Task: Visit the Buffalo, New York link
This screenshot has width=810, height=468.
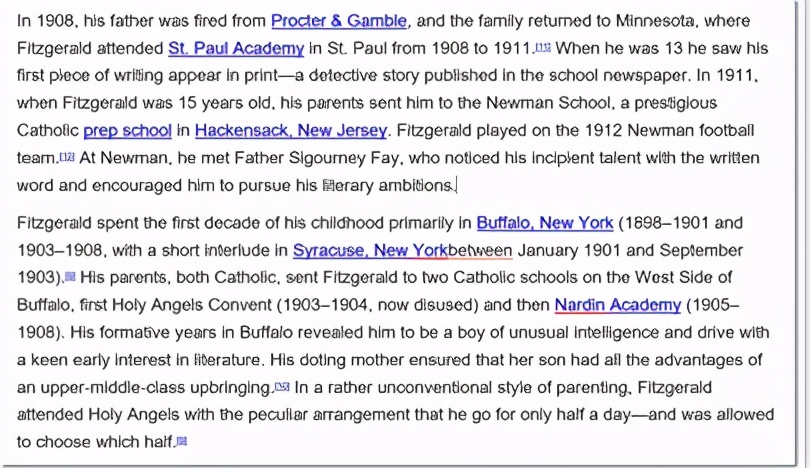Action: (x=544, y=223)
